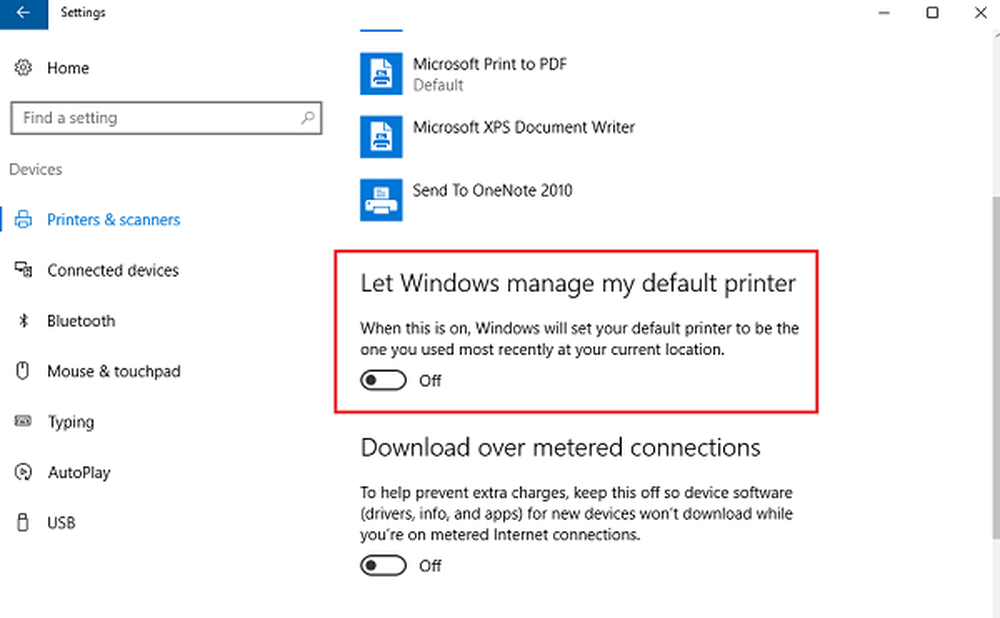Image resolution: width=1000 pixels, height=618 pixels.
Task: Toggle Let Windows manage my default printer
Action: point(384,381)
